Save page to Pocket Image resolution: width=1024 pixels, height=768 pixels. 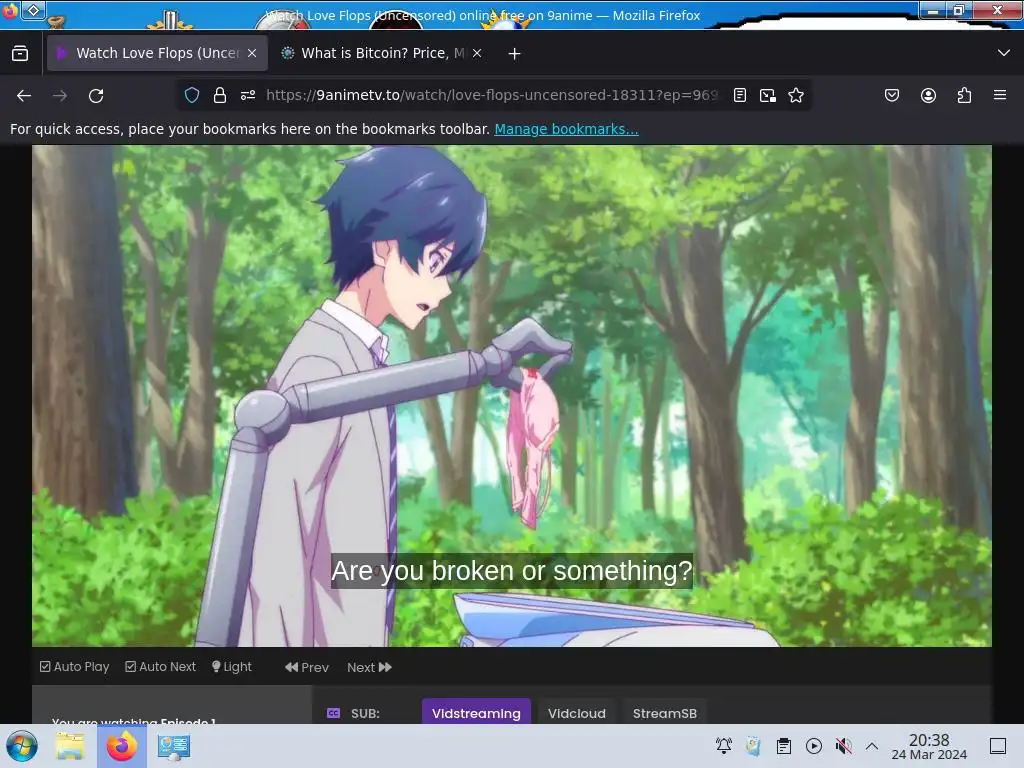[x=892, y=95]
